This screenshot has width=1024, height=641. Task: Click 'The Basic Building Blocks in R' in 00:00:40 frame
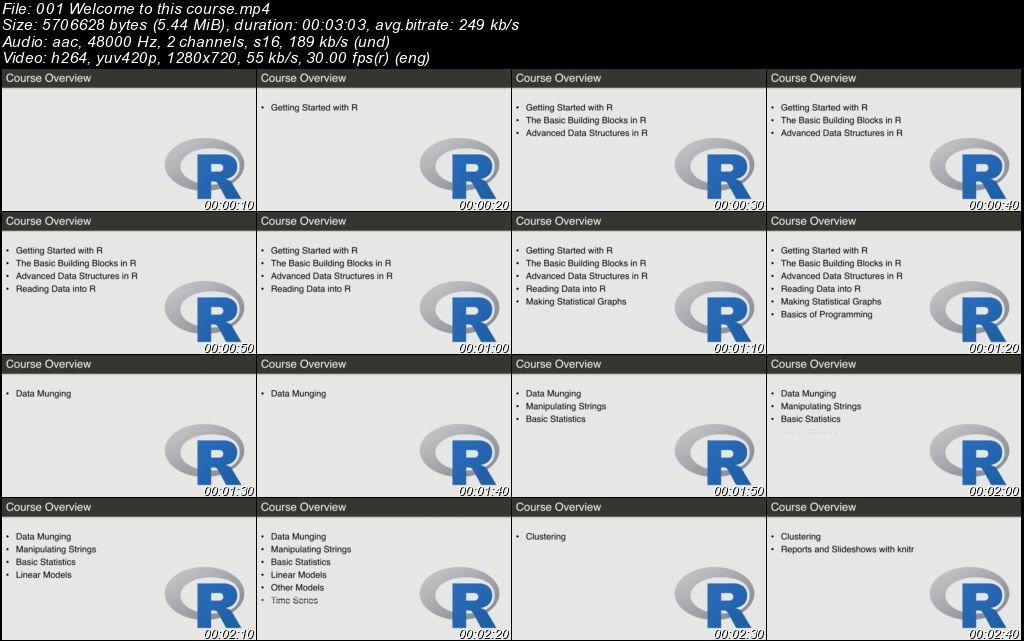840,120
